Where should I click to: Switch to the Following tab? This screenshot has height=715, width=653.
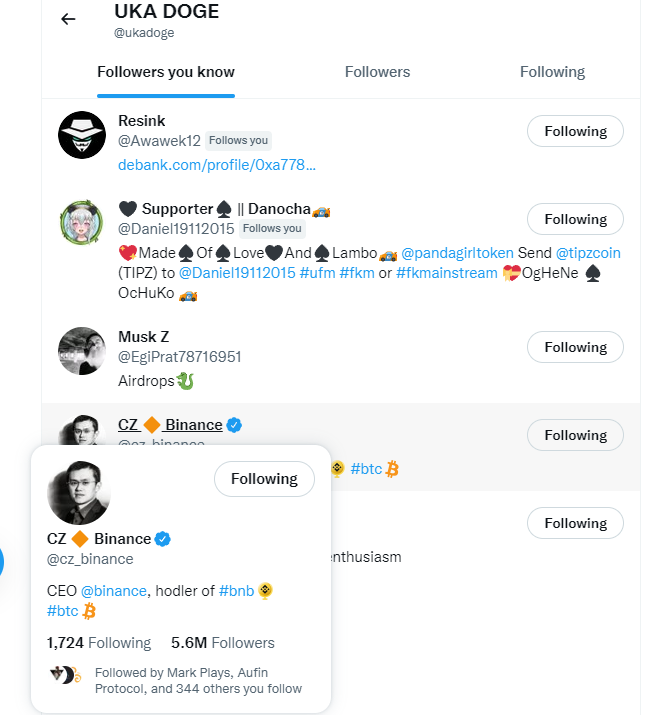pyautogui.click(x=552, y=72)
